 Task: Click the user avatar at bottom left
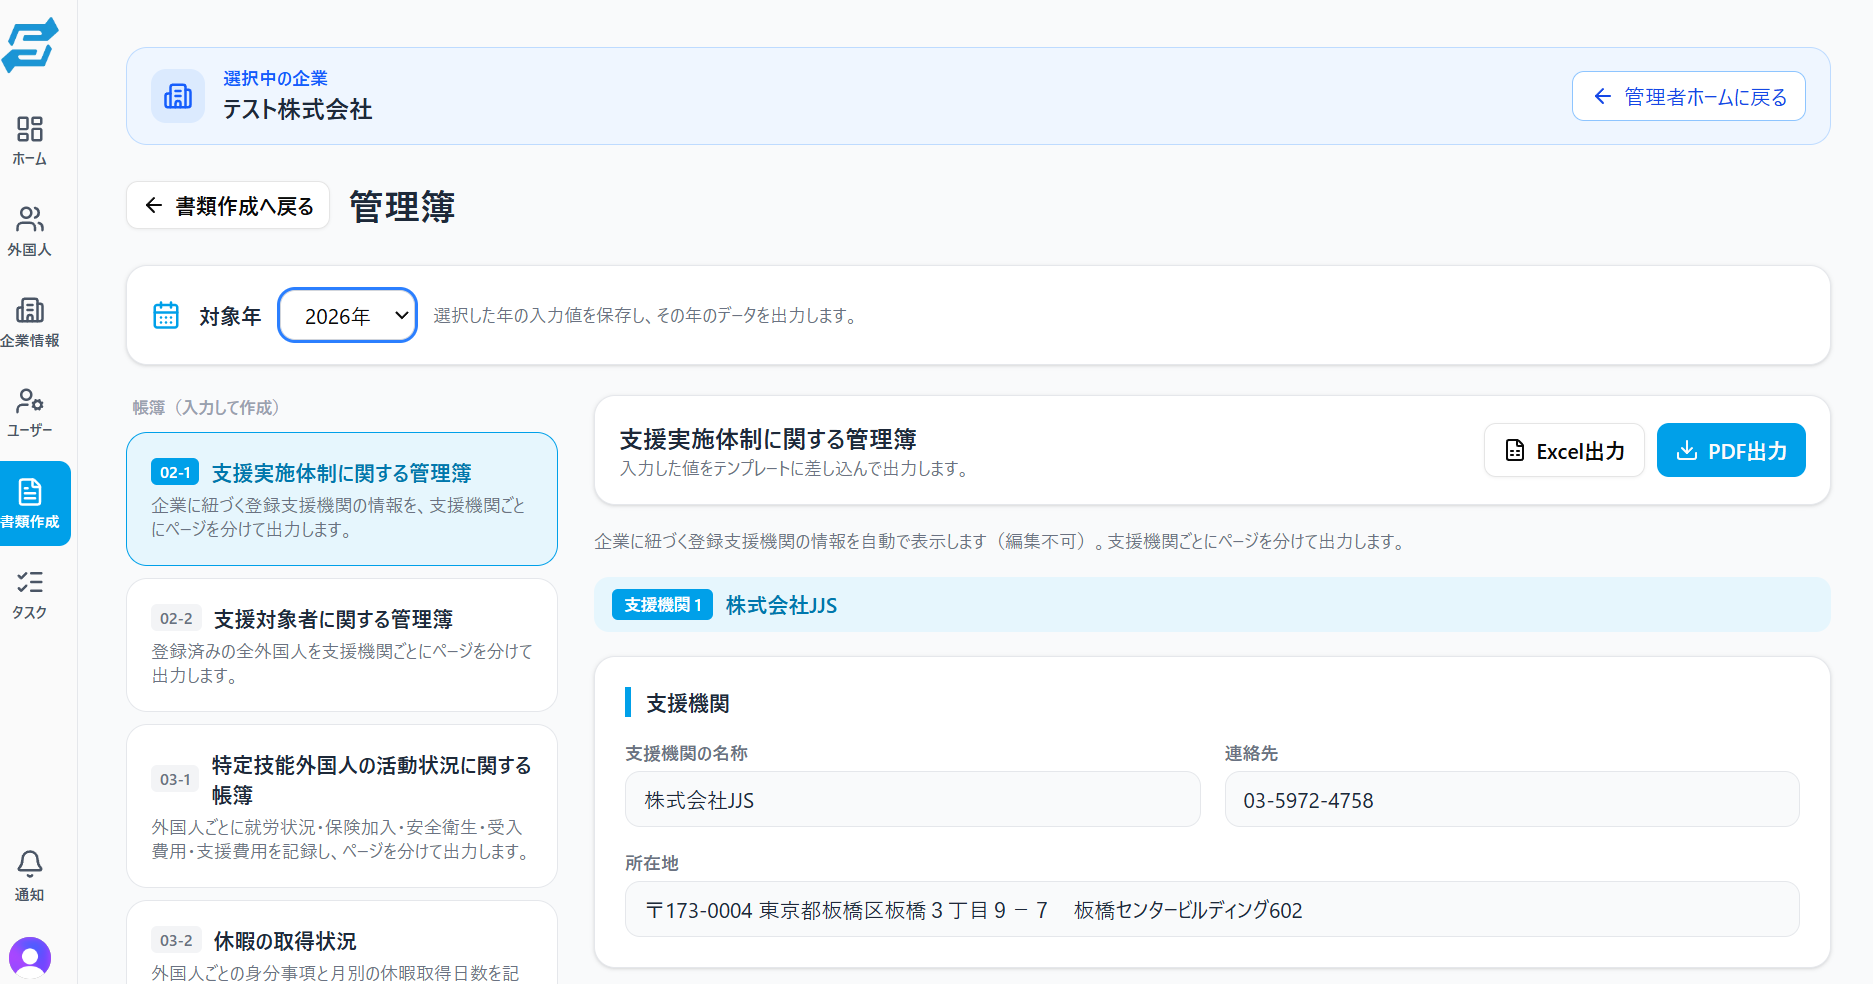pyautogui.click(x=30, y=957)
